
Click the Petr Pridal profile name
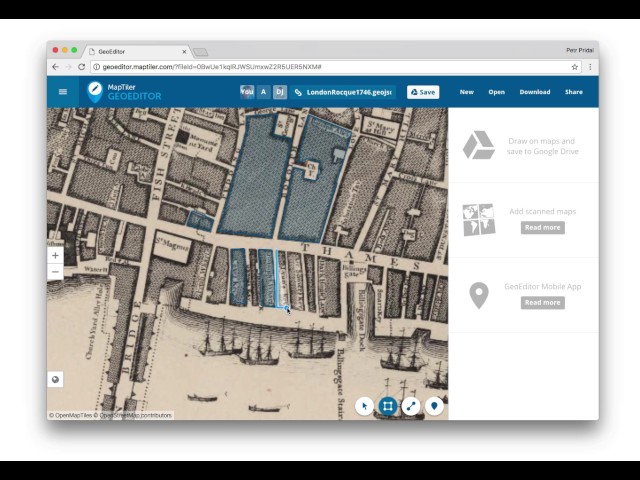580,50
